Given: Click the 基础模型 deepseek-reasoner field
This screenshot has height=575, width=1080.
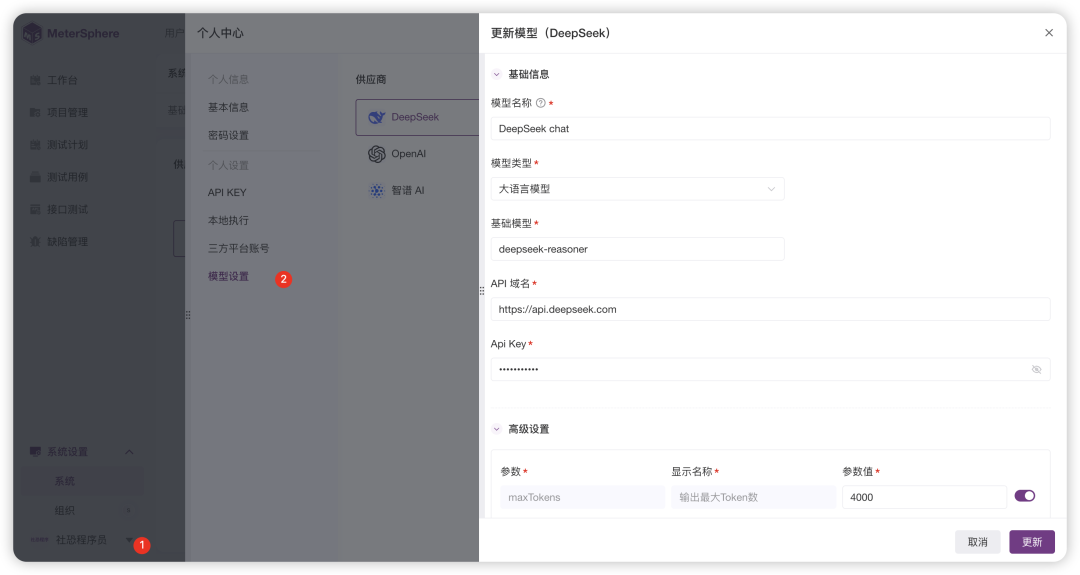Looking at the screenshot, I should click(x=638, y=249).
